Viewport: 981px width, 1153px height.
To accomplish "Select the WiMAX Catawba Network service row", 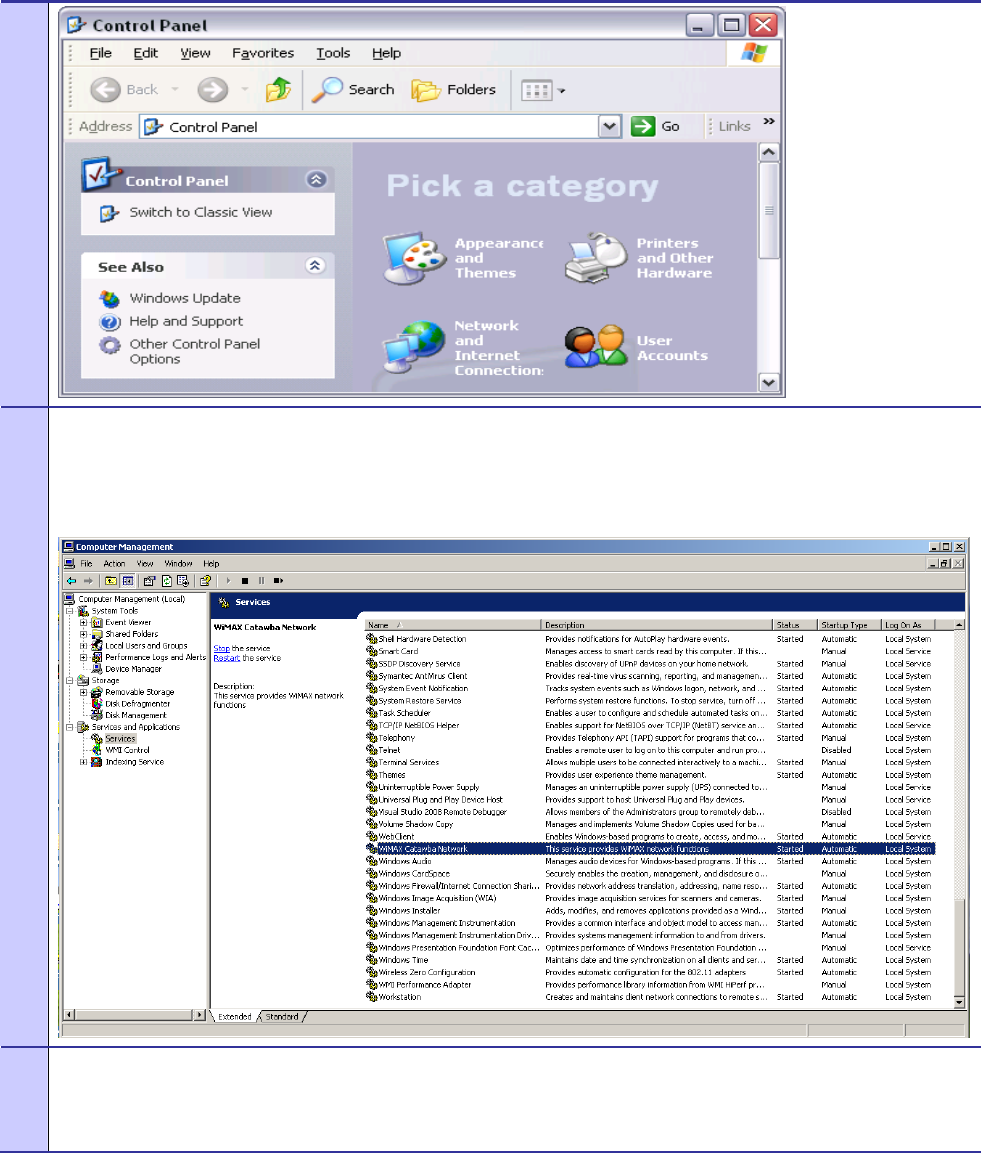I will point(650,849).
